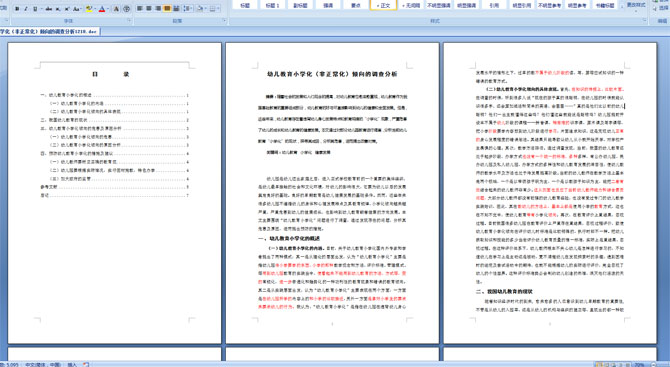Click the enclosed character icon
Image resolution: width=670 pixels, height=367 pixels.
tap(126, 9)
